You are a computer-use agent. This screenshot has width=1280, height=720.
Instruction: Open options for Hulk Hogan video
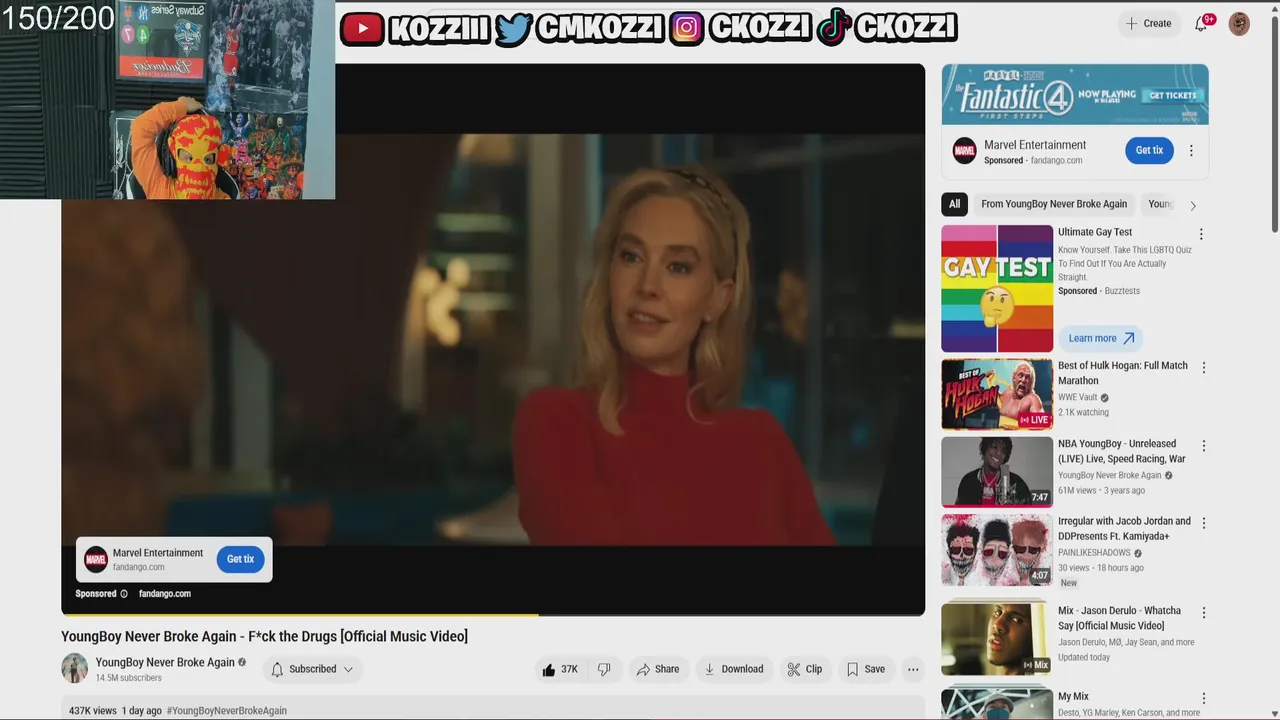coord(1203,368)
